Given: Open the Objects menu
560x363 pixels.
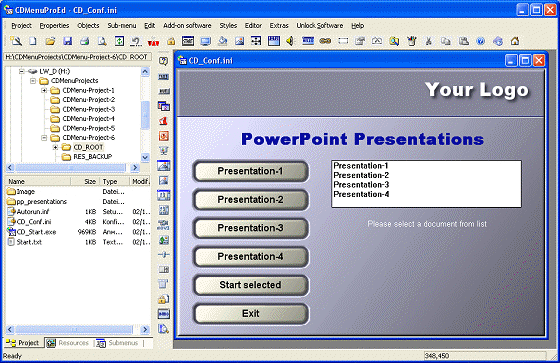Looking at the screenshot, I should pyautogui.click(x=88, y=26).
